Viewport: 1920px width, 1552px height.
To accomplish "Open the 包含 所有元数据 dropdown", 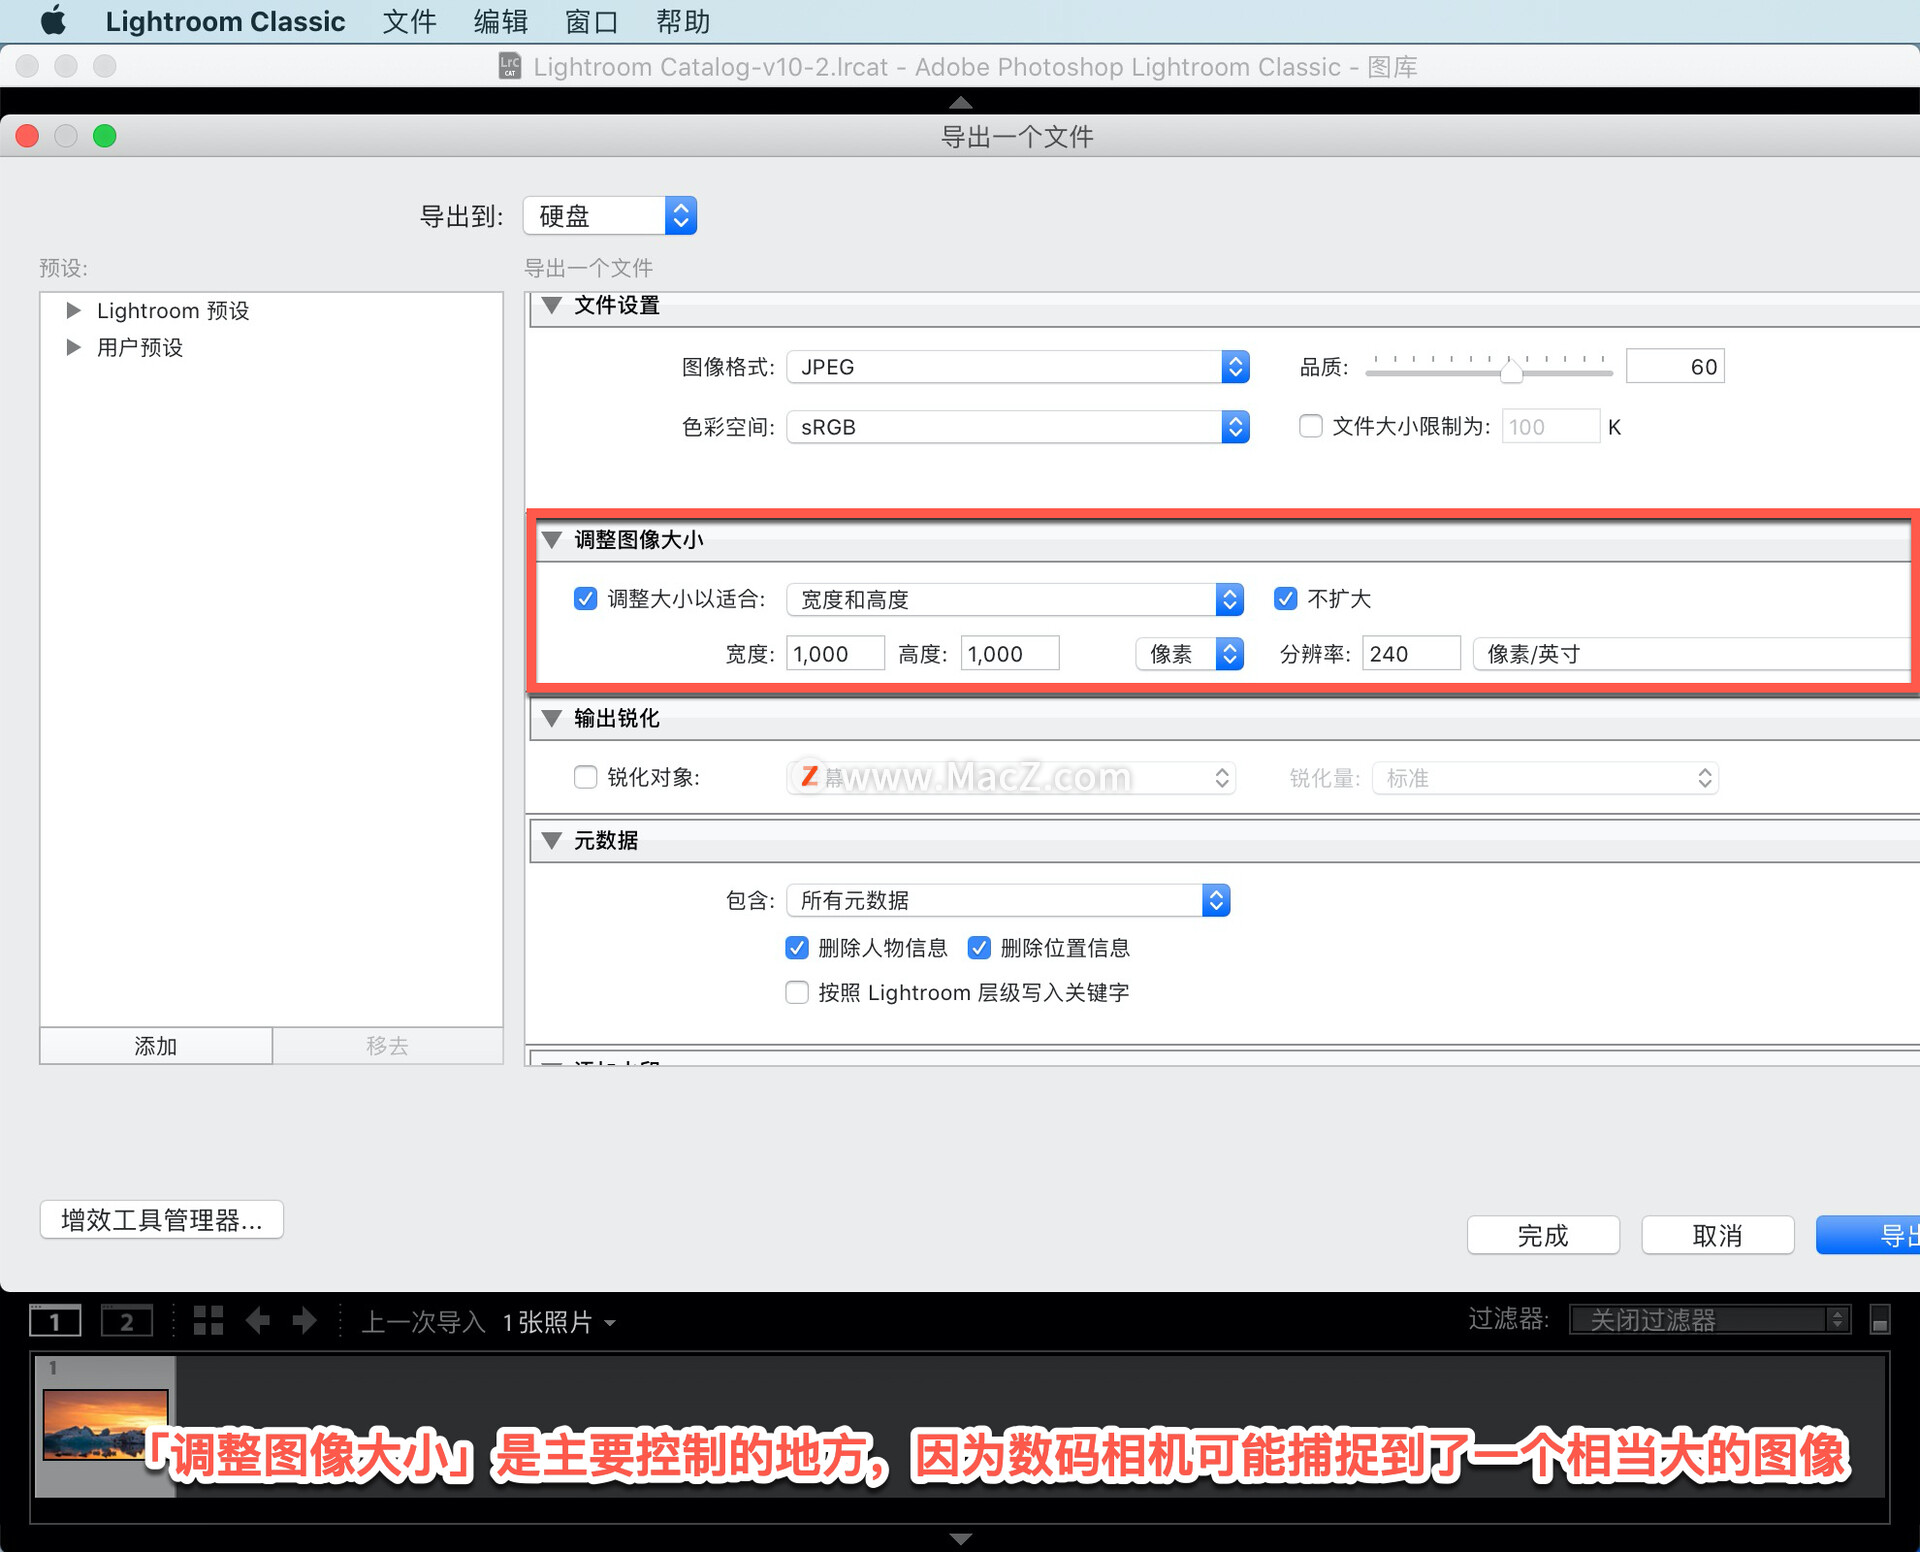I will [x=1008, y=900].
